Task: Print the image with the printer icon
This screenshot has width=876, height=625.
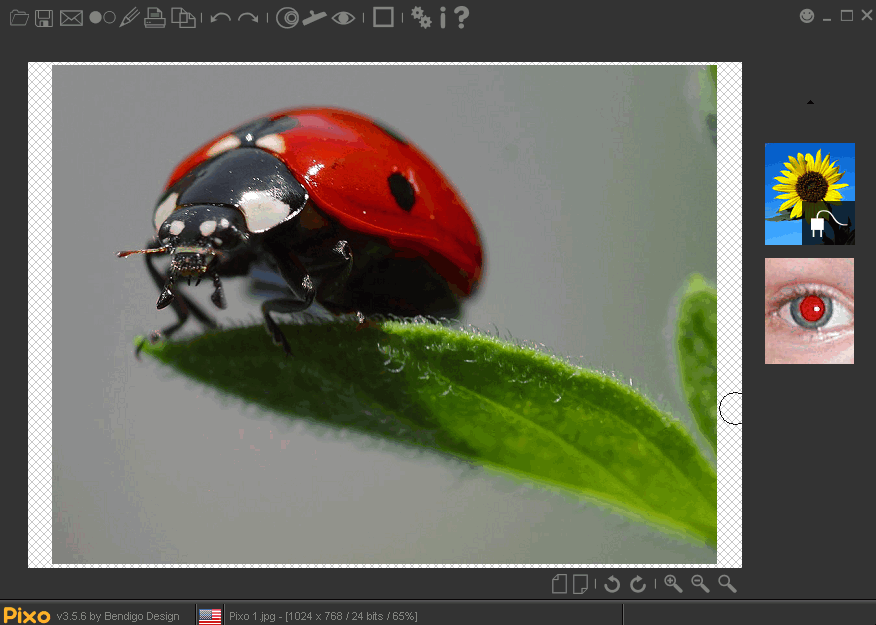Action: (x=155, y=18)
